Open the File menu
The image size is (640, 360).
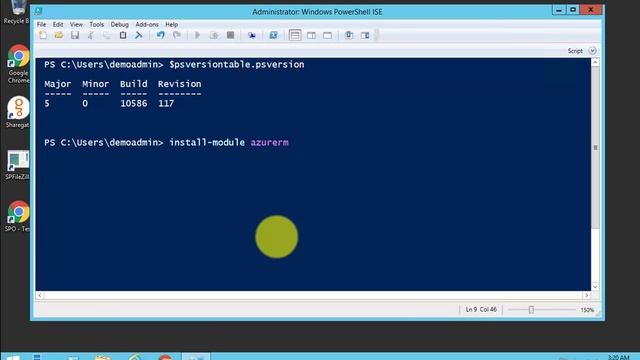[x=41, y=24]
